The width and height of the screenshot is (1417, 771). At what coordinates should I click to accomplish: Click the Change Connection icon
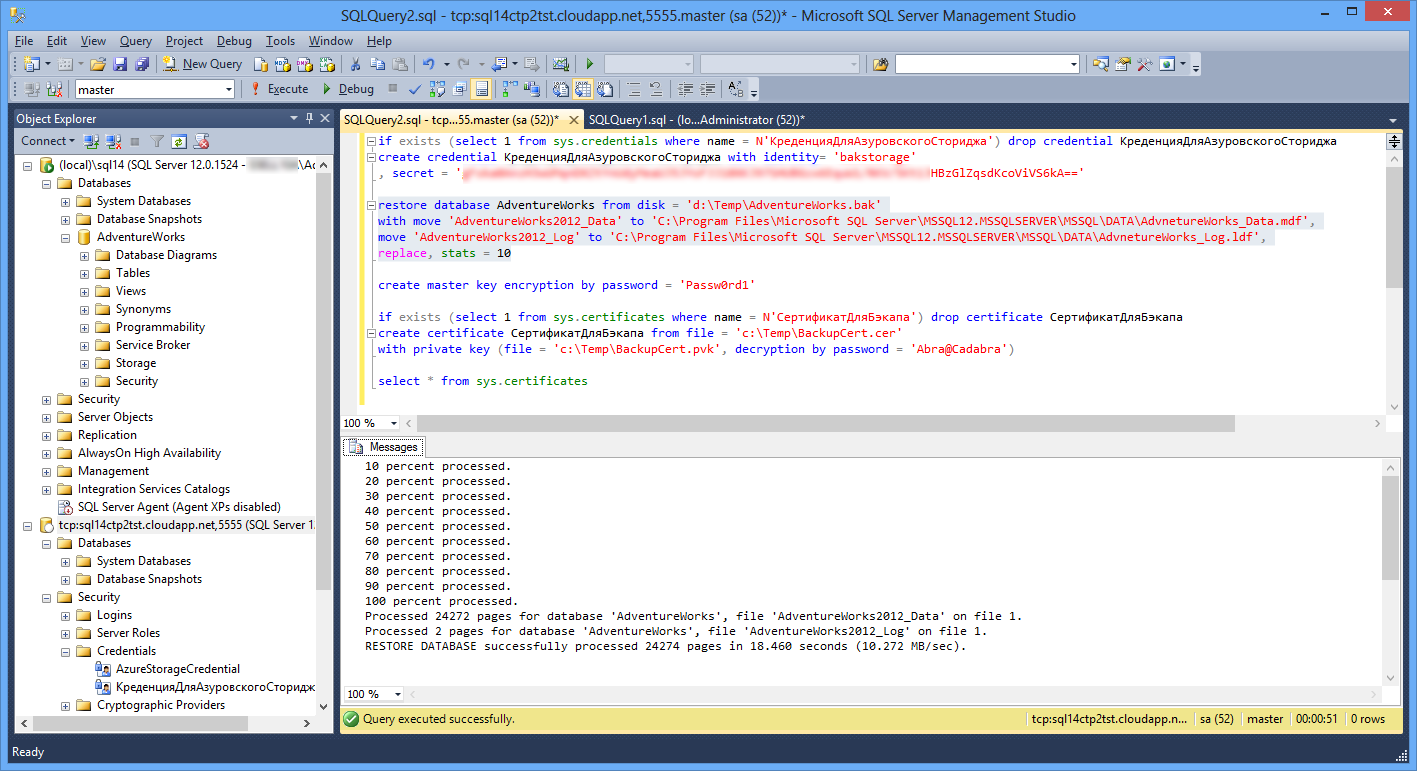pos(54,89)
